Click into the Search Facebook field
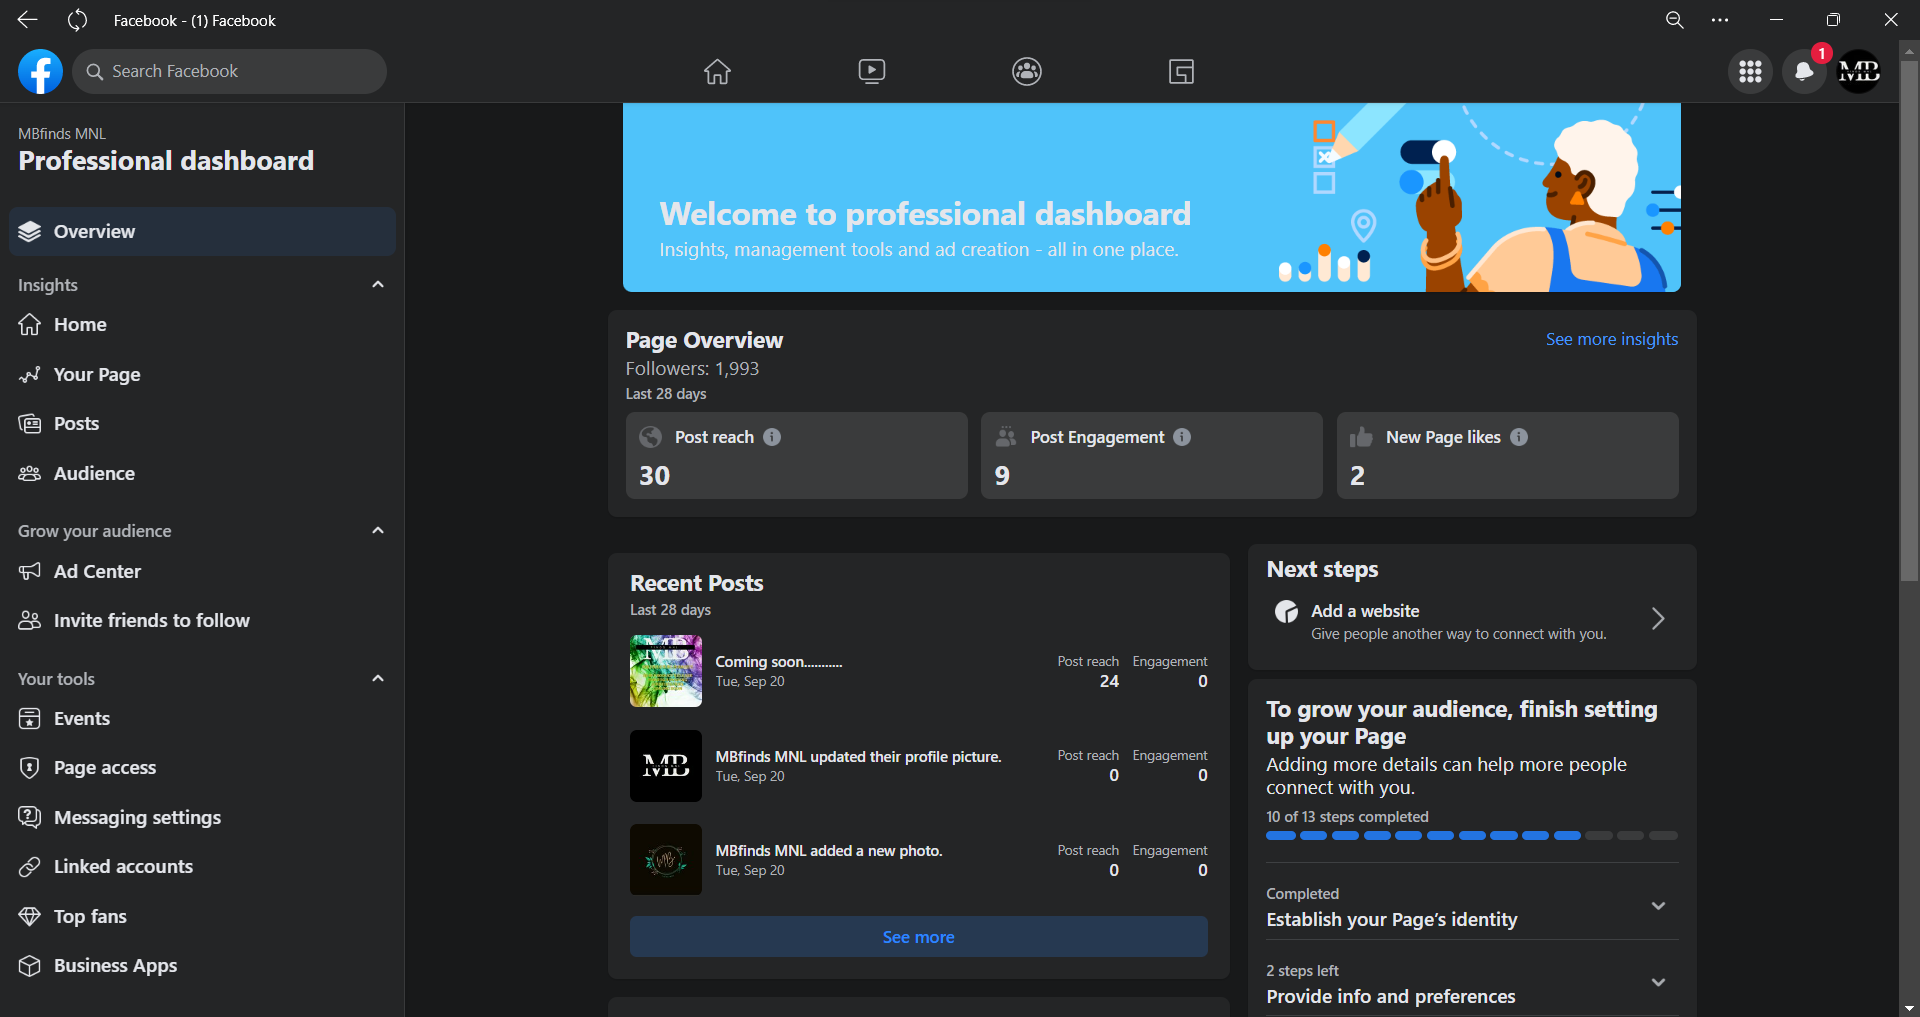The image size is (1920, 1017). click(230, 72)
